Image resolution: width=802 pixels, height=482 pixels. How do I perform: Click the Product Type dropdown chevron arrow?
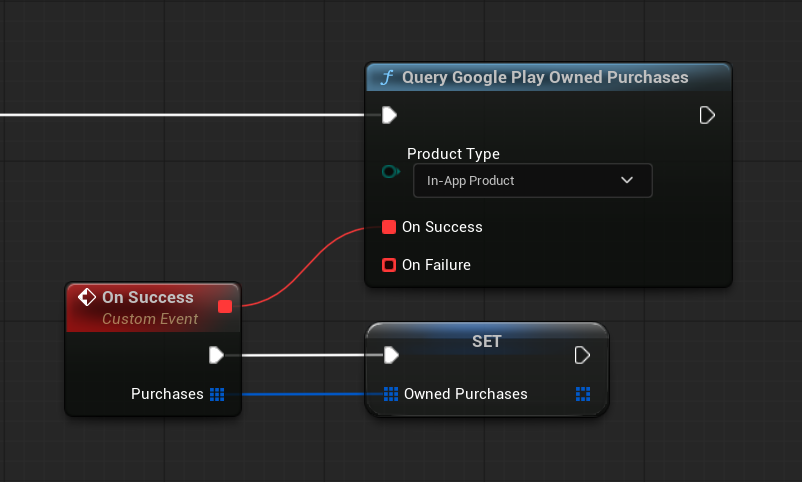tap(627, 180)
